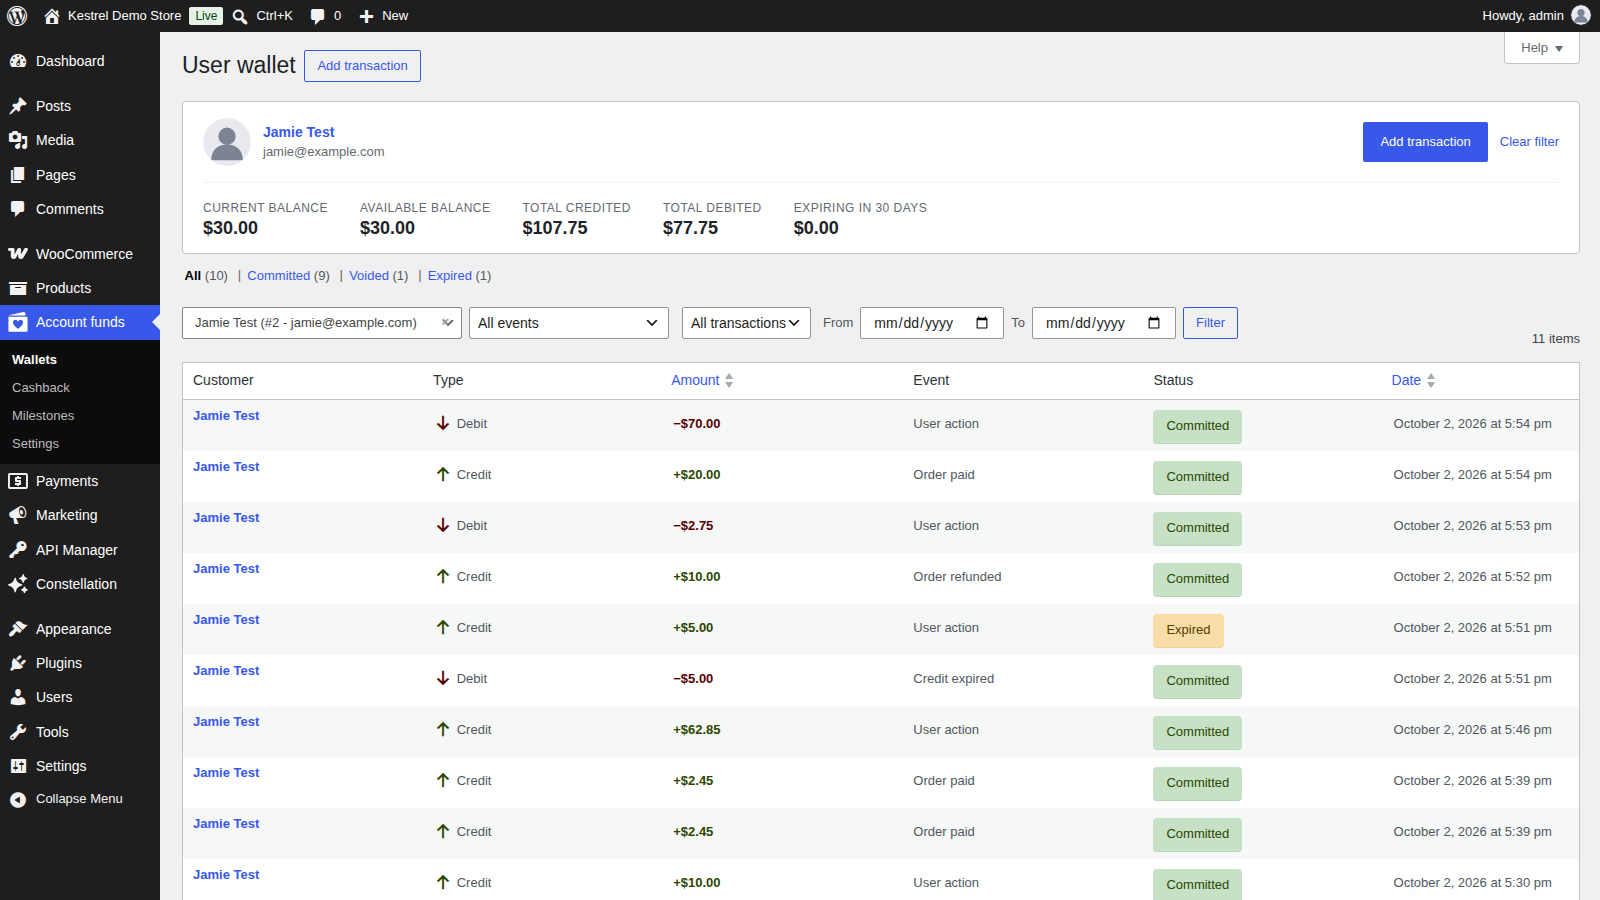Open the All transactions dropdown
Image resolution: width=1600 pixels, height=900 pixels.
click(x=746, y=323)
